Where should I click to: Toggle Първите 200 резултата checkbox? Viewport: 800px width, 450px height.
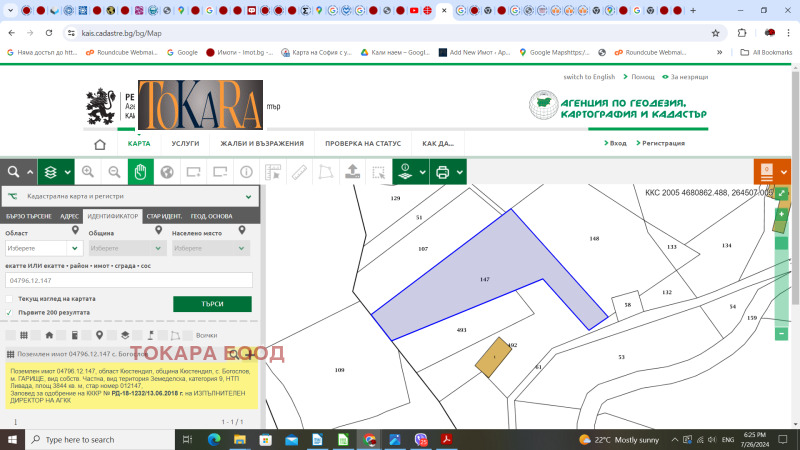pyautogui.click(x=9, y=312)
